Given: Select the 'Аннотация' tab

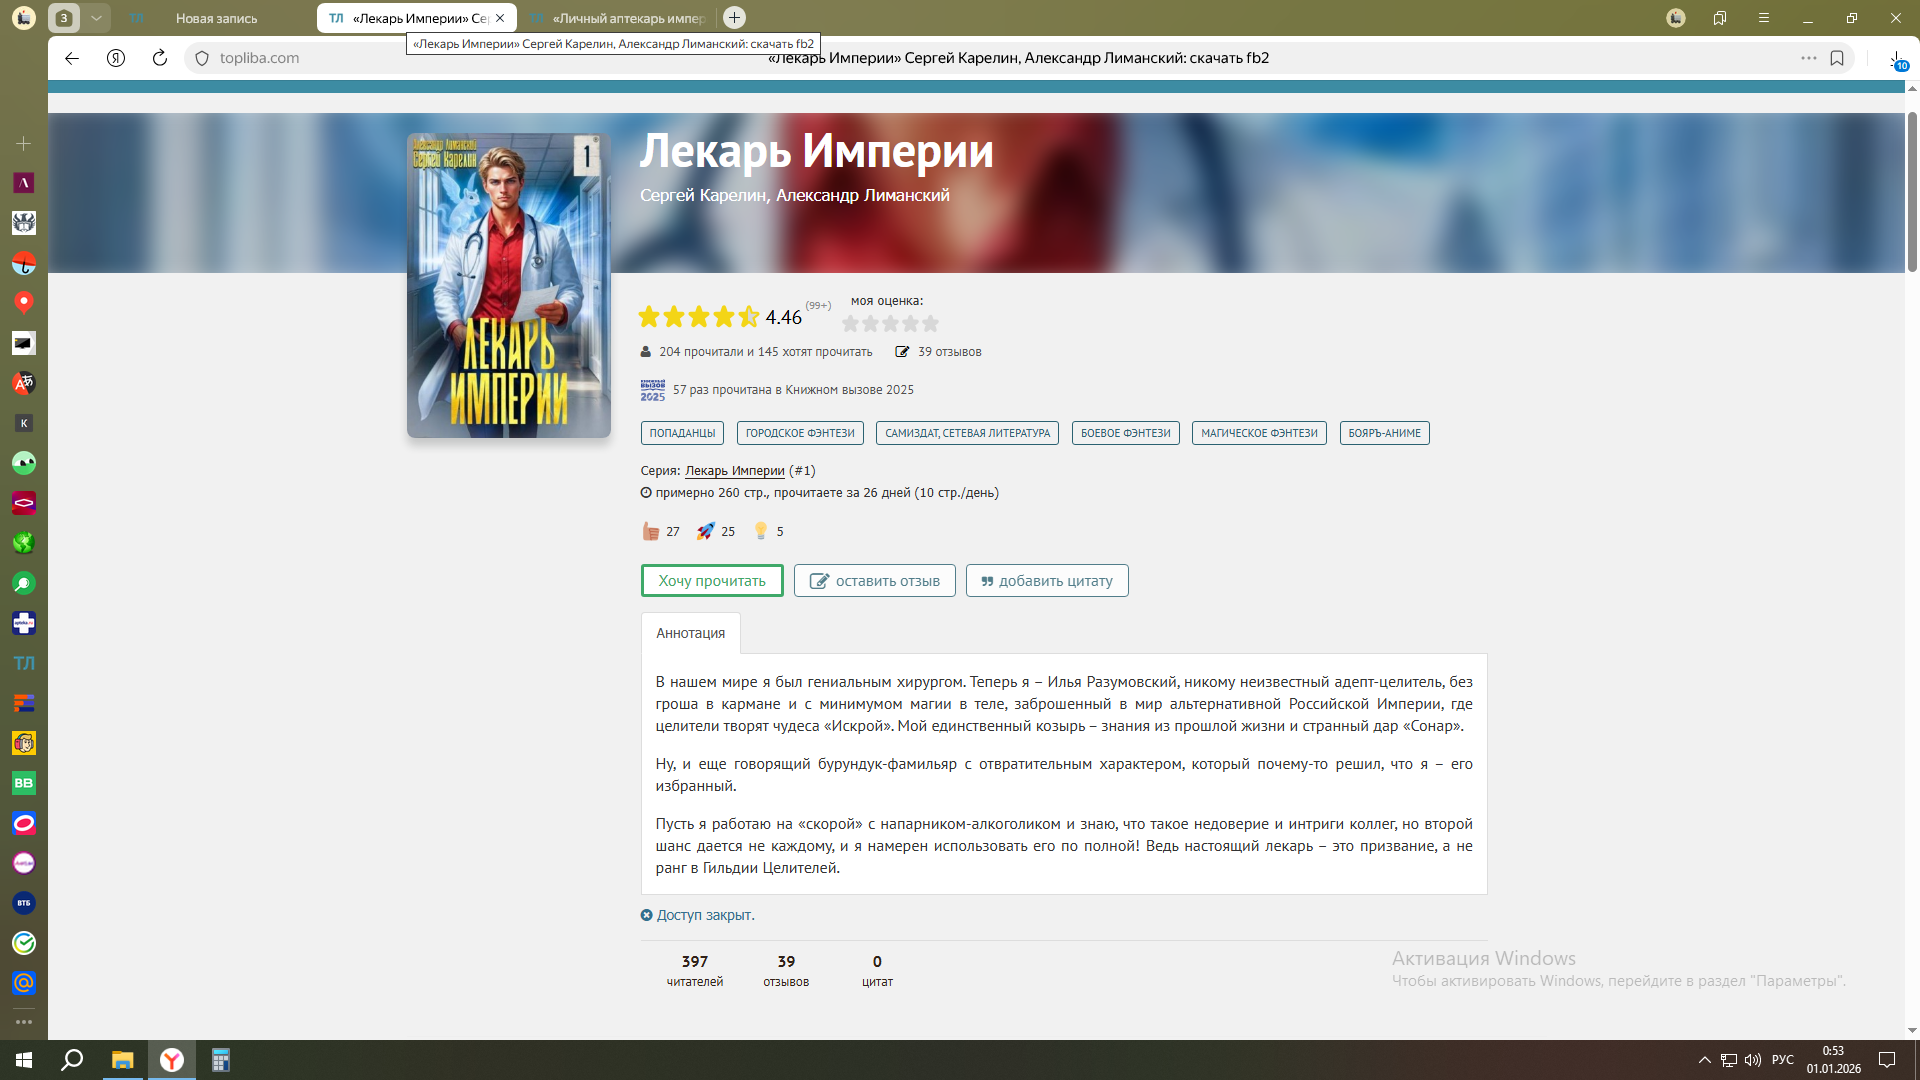Looking at the screenshot, I should (x=690, y=633).
